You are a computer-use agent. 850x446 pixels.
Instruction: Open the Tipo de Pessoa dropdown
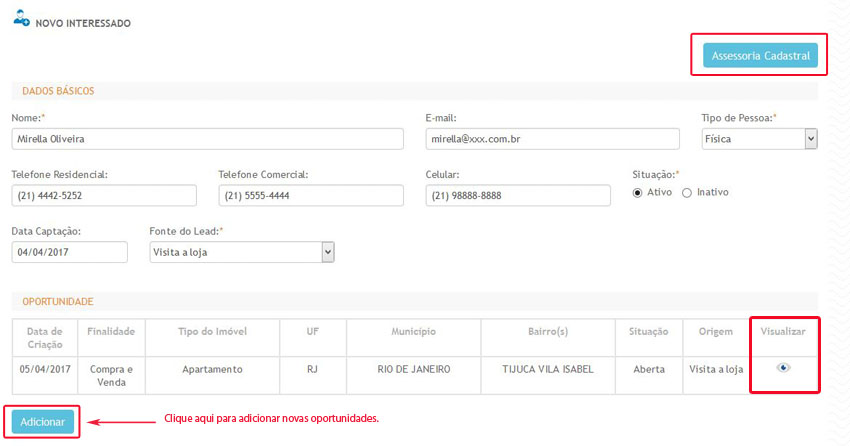(759, 139)
